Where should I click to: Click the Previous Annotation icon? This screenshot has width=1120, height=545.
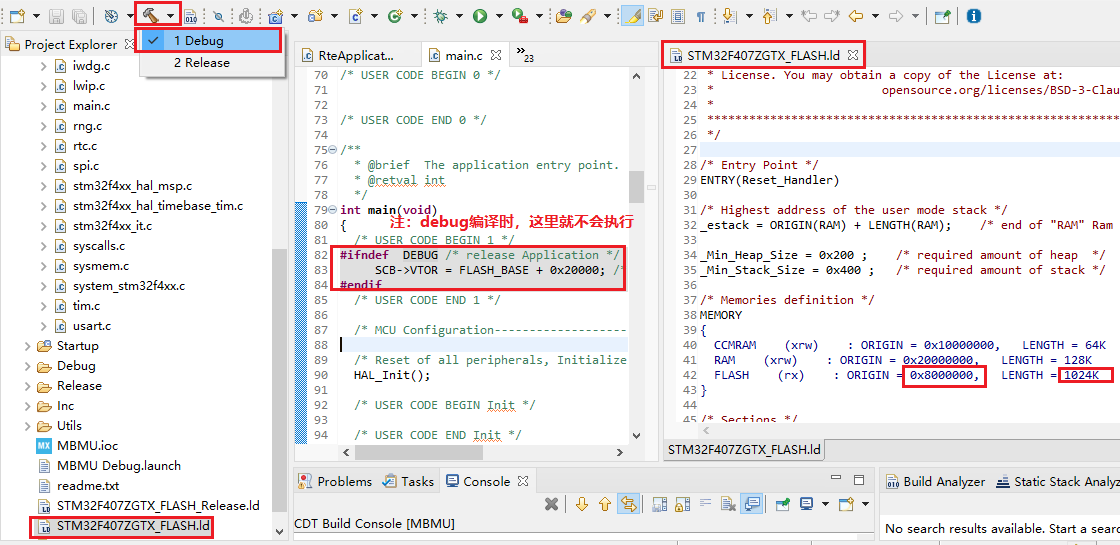[769, 16]
